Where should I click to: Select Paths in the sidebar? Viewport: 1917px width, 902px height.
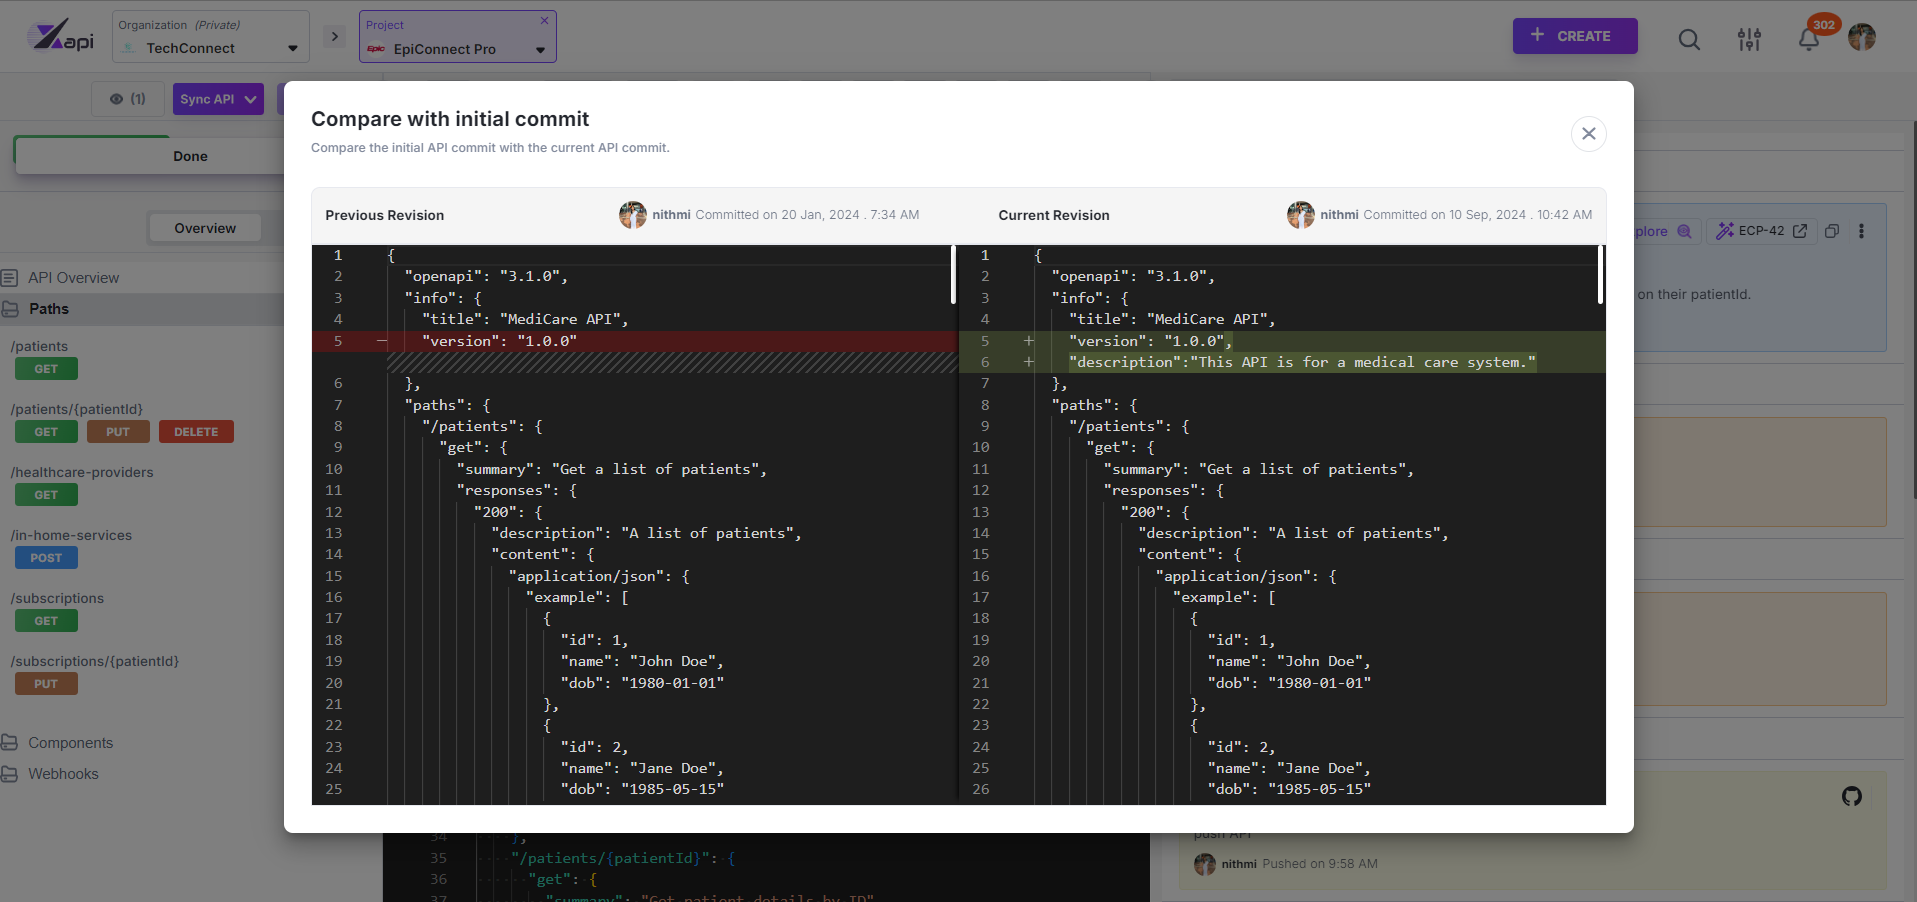pos(49,309)
